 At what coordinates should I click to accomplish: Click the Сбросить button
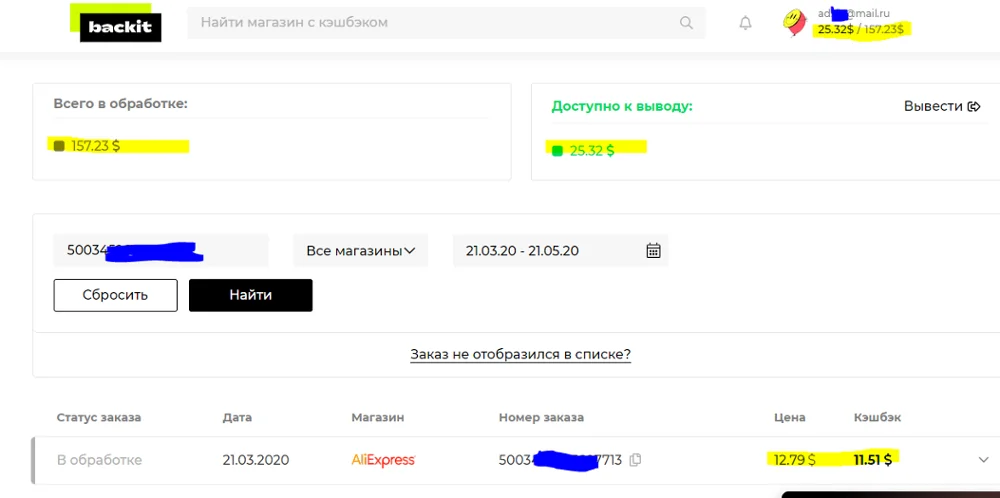pyautogui.click(x=115, y=295)
